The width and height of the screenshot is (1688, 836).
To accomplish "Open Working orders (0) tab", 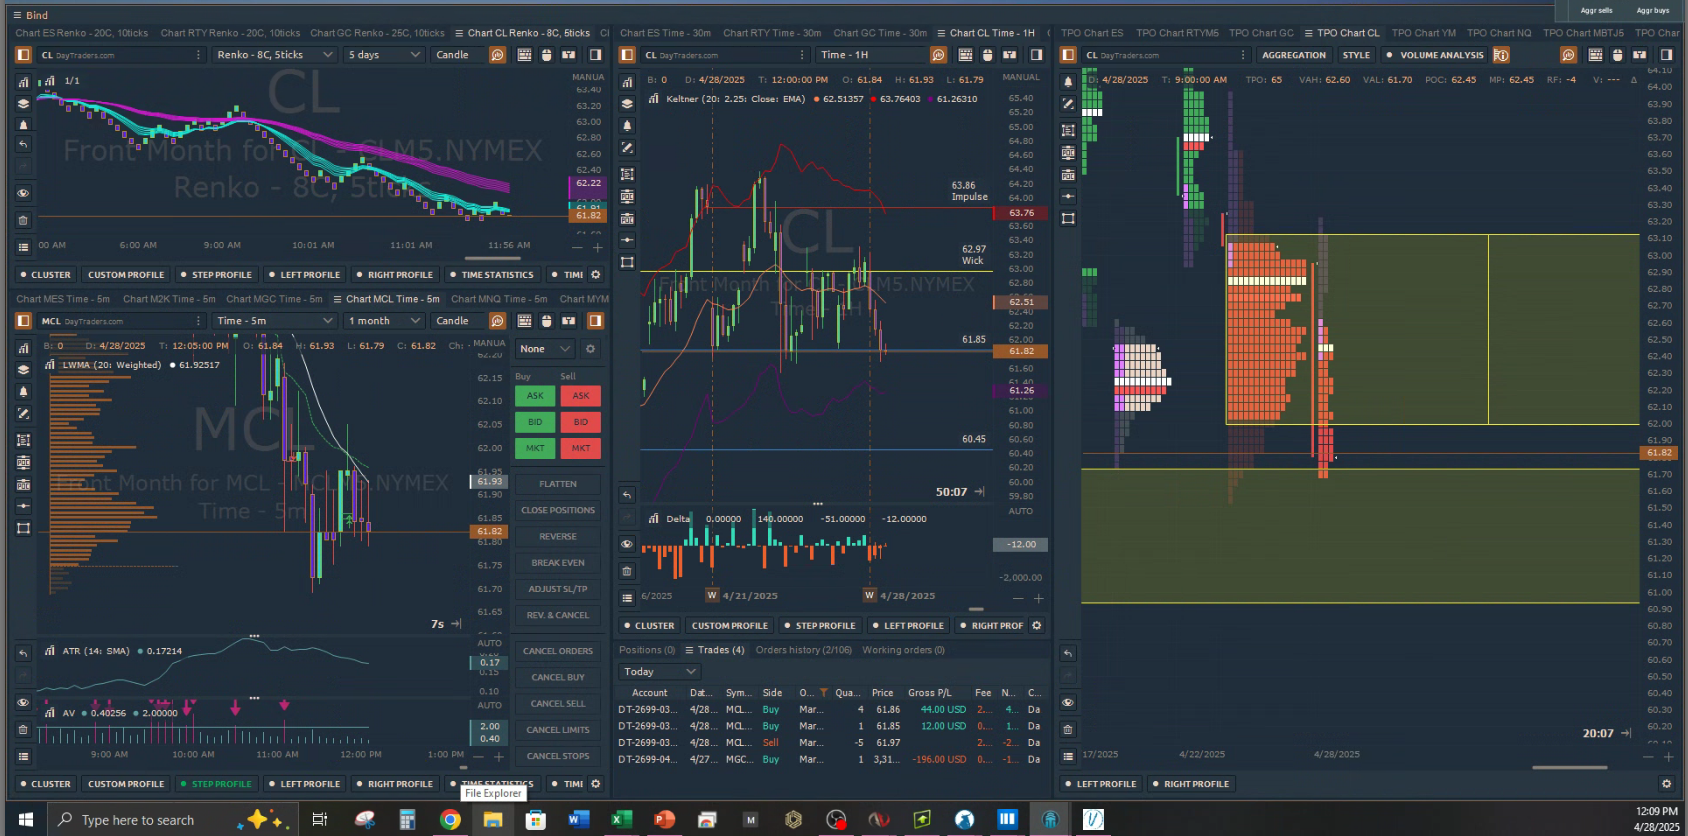I will coord(903,650).
